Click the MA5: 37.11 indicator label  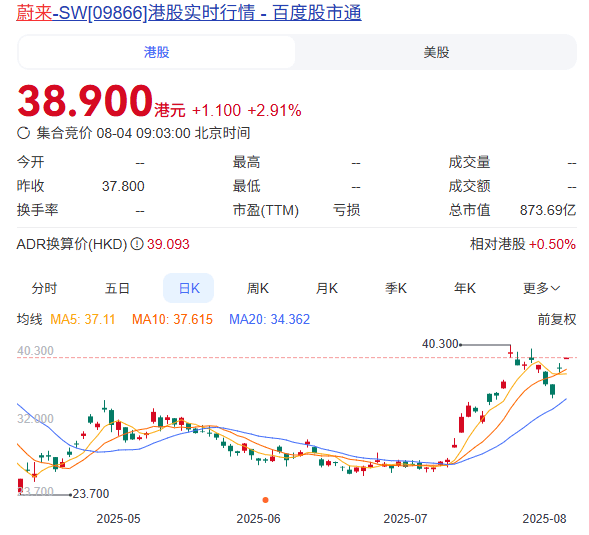(x=83, y=319)
